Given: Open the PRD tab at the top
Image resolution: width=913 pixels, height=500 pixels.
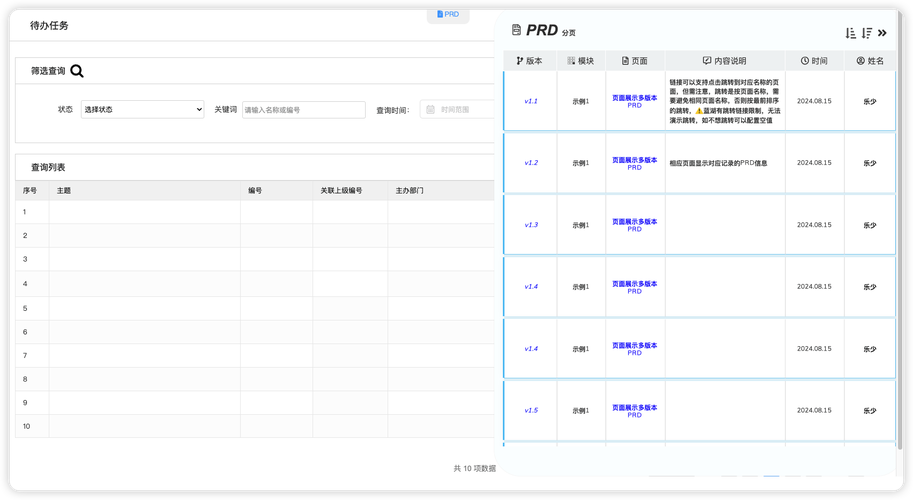Looking at the screenshot, I should [448, 14].
